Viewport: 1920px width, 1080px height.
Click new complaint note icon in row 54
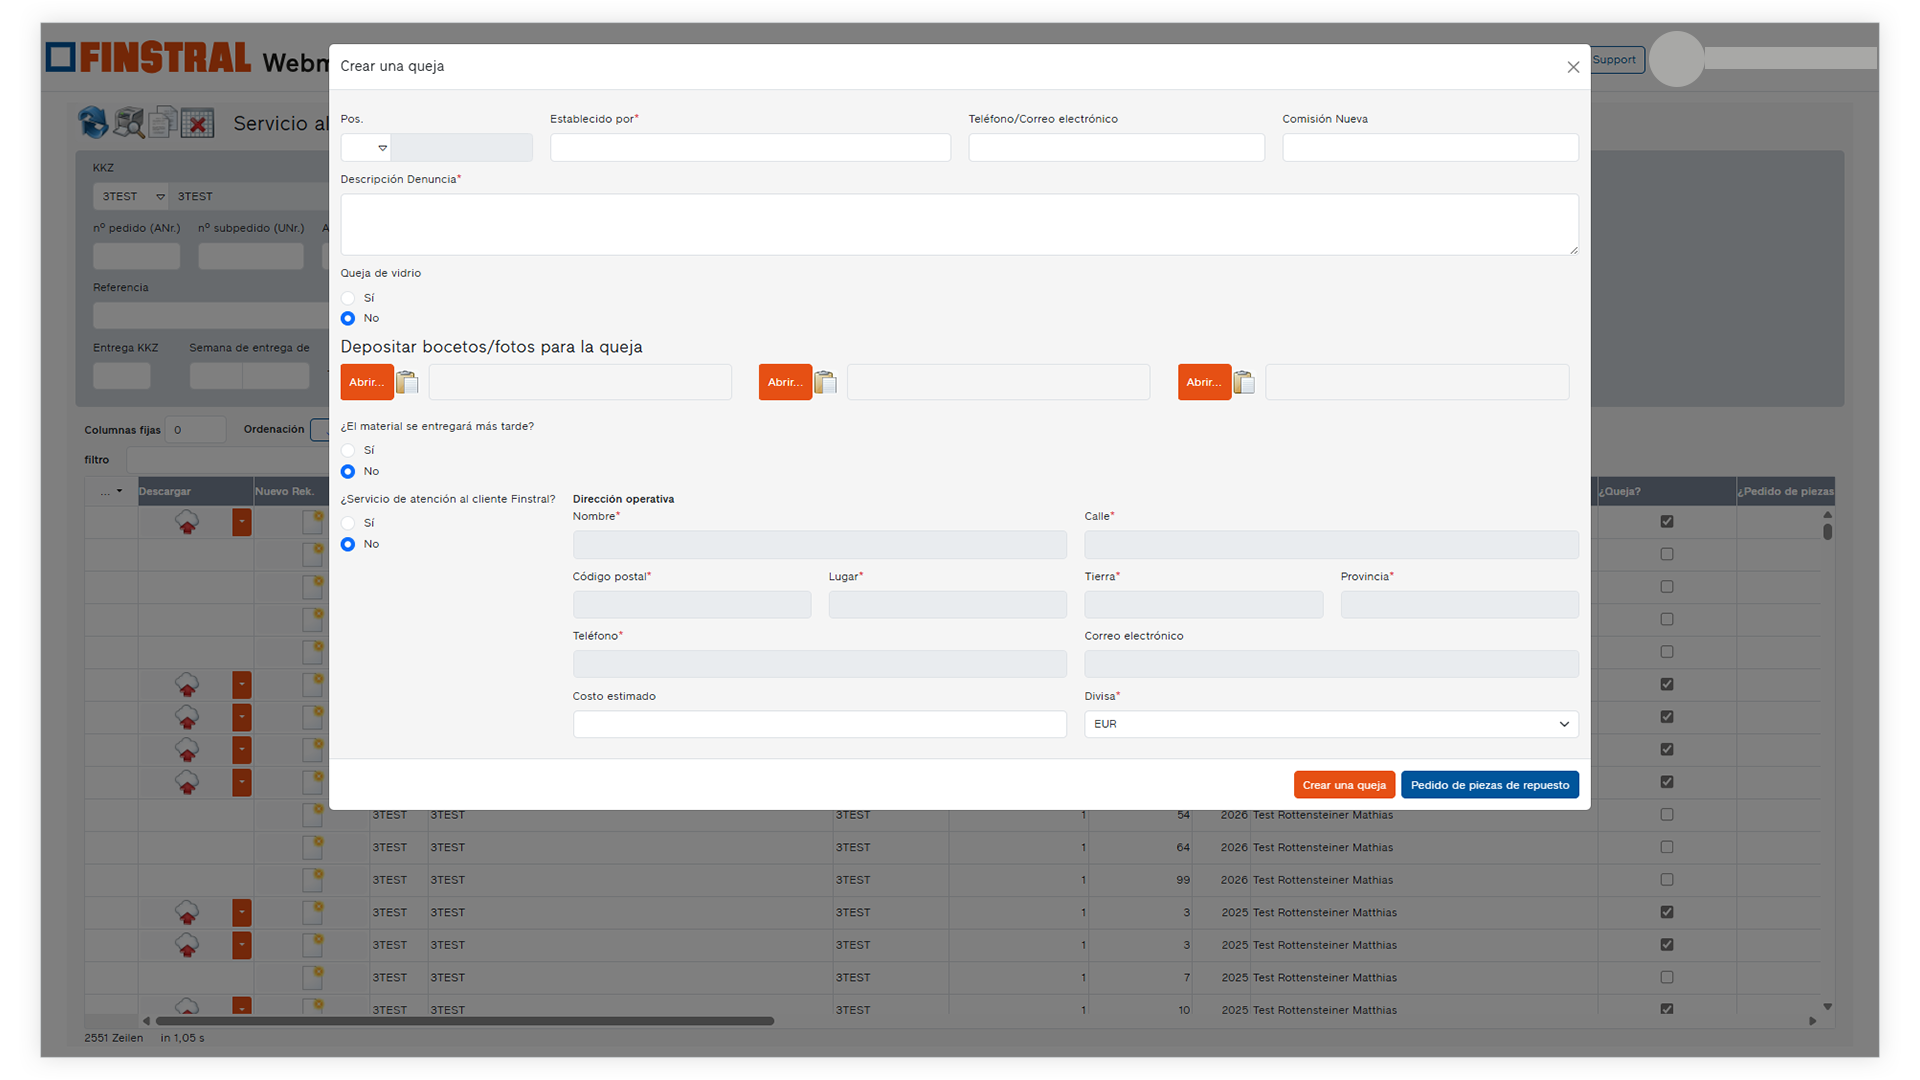(313, 815)
